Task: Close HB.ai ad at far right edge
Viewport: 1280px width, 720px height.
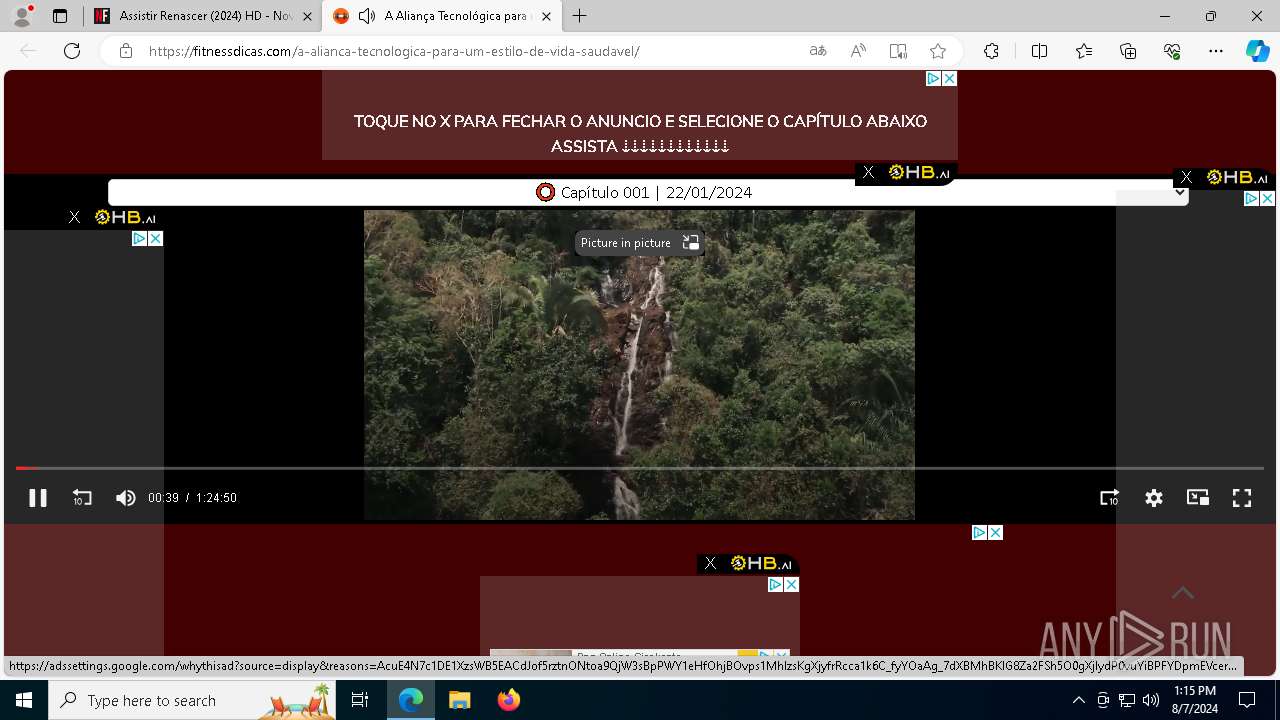Action: pyautogui.click(x=1186, y=177)
